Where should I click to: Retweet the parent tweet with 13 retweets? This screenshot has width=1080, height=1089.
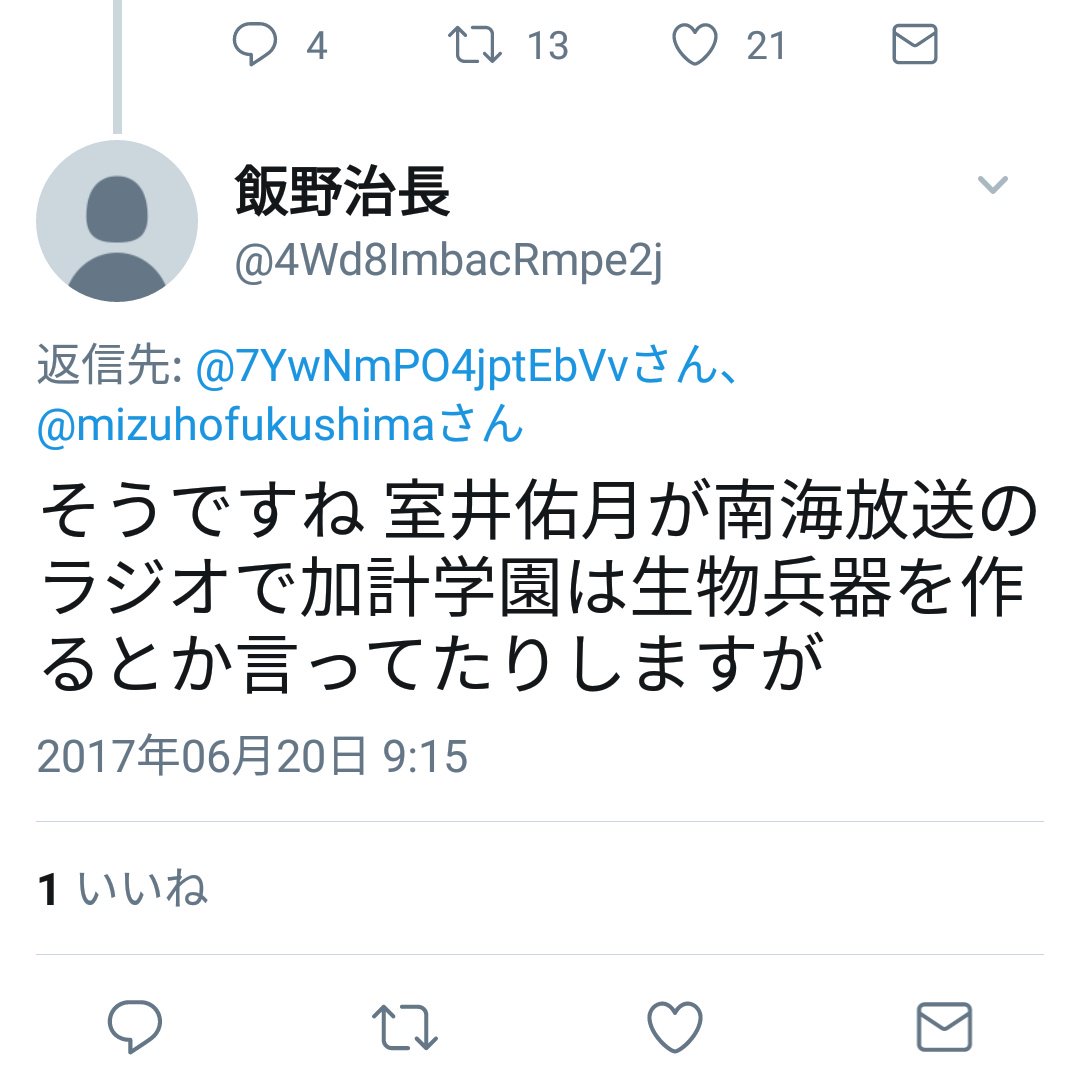[x=474, y=44]
